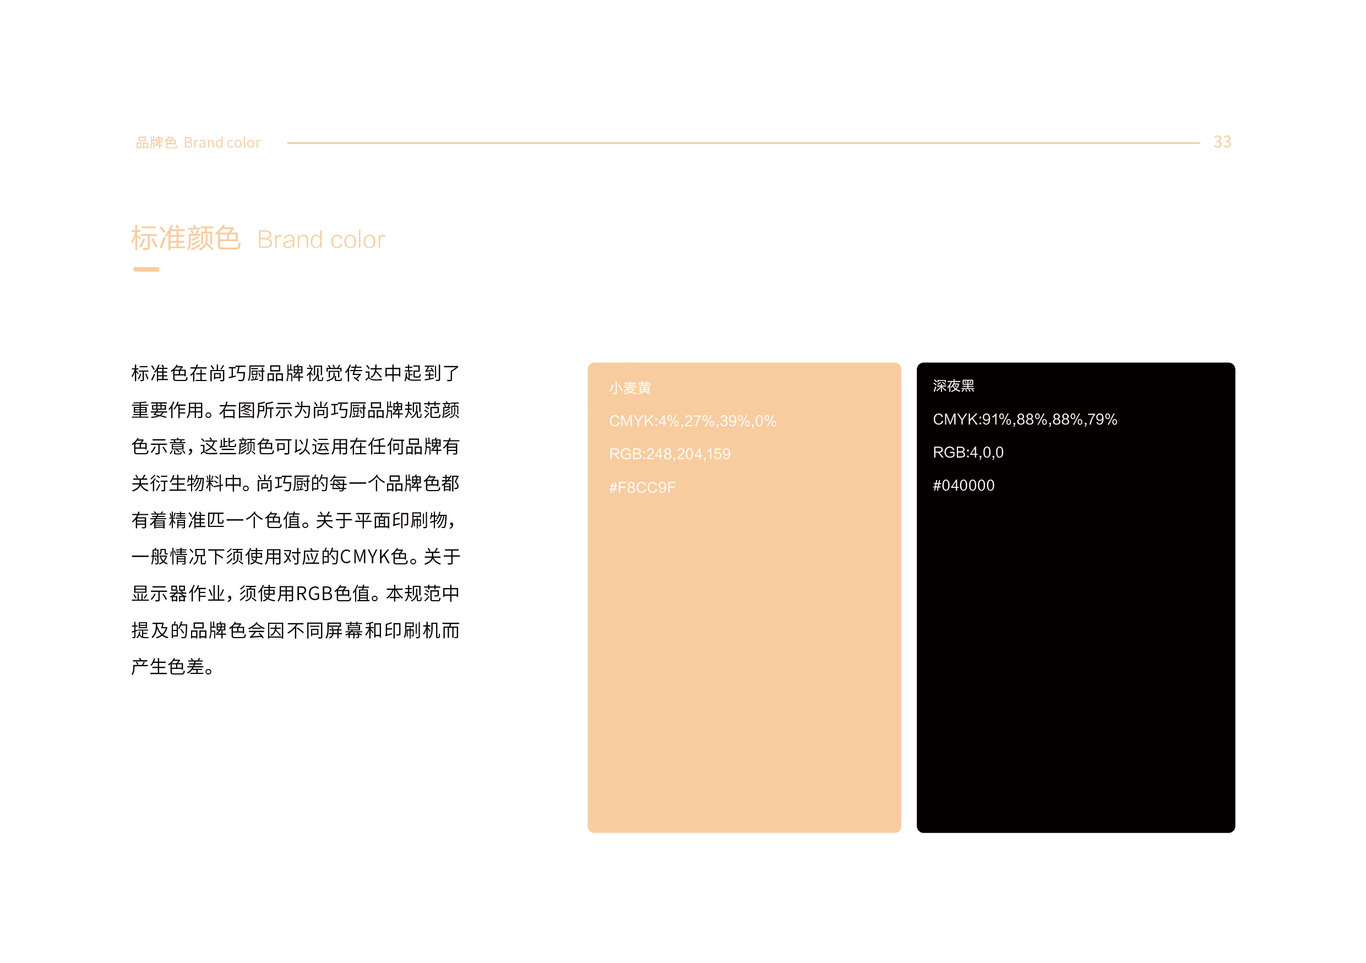Click the label '小麦黄'
Image resolution: width=1366 pixels, height=963 pixels.
630,388
